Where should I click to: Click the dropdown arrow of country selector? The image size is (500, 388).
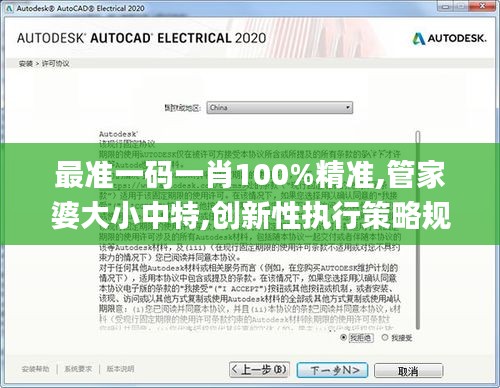(347, 108)
